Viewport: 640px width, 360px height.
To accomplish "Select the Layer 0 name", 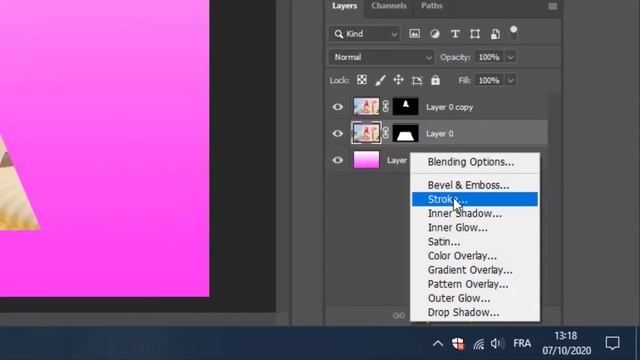I will pos(440,133).
